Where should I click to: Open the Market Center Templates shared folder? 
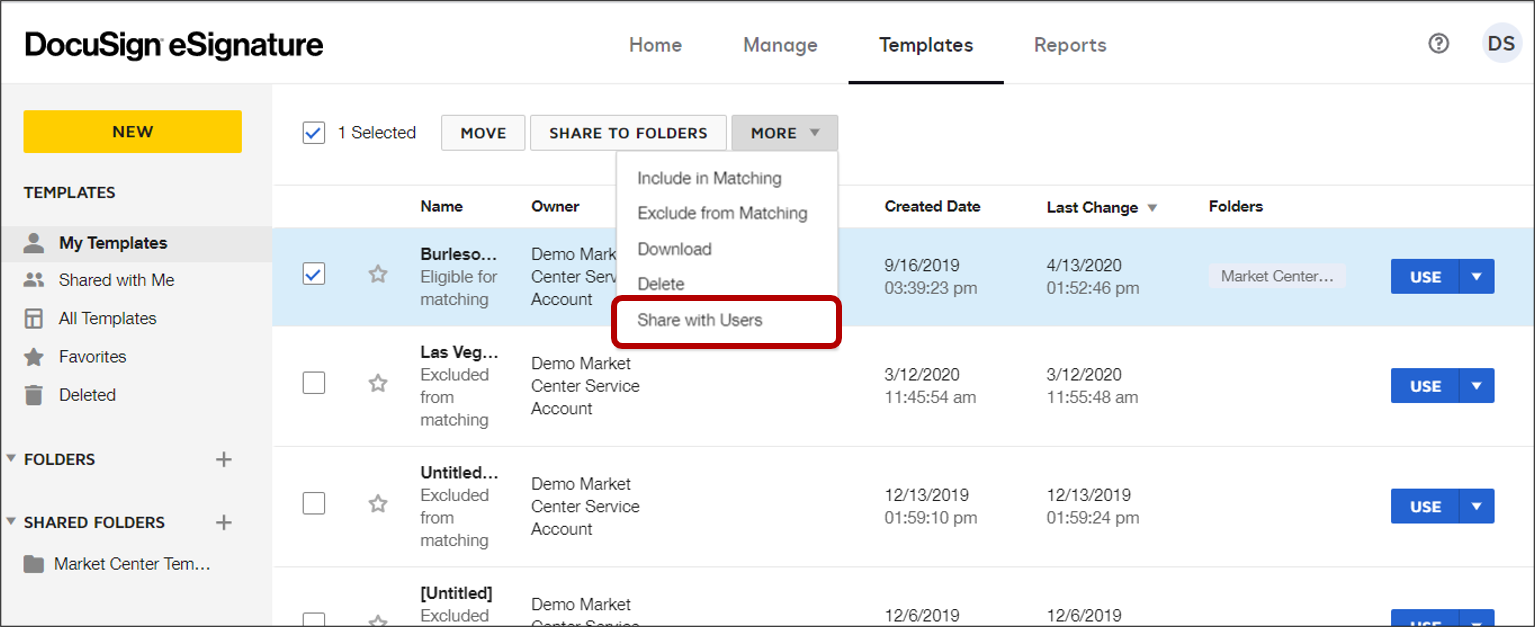click(x=132, y=564)
